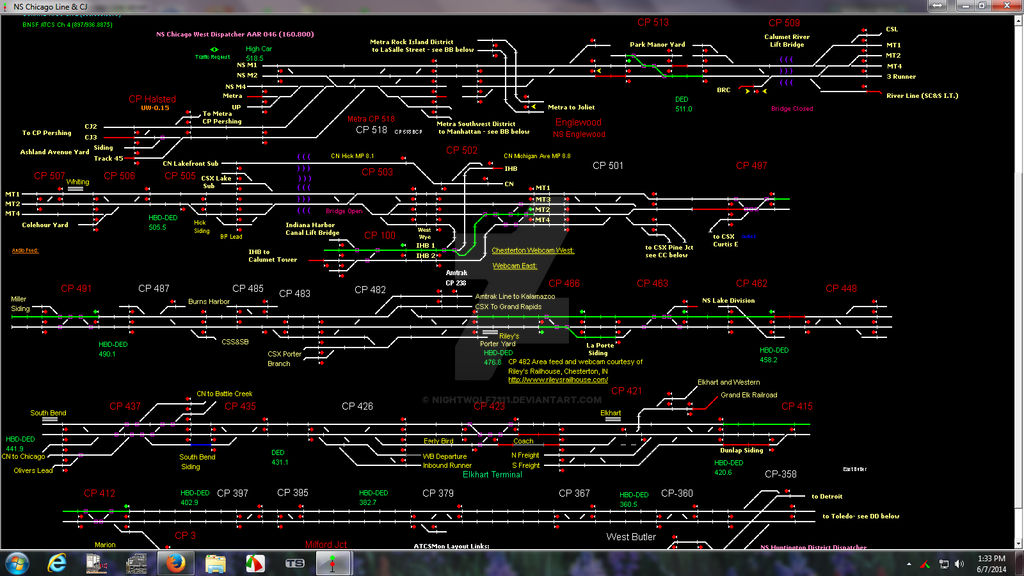Click the volume speaker tray icon
Screen dimensions: 1024x576
click(959, 564)
